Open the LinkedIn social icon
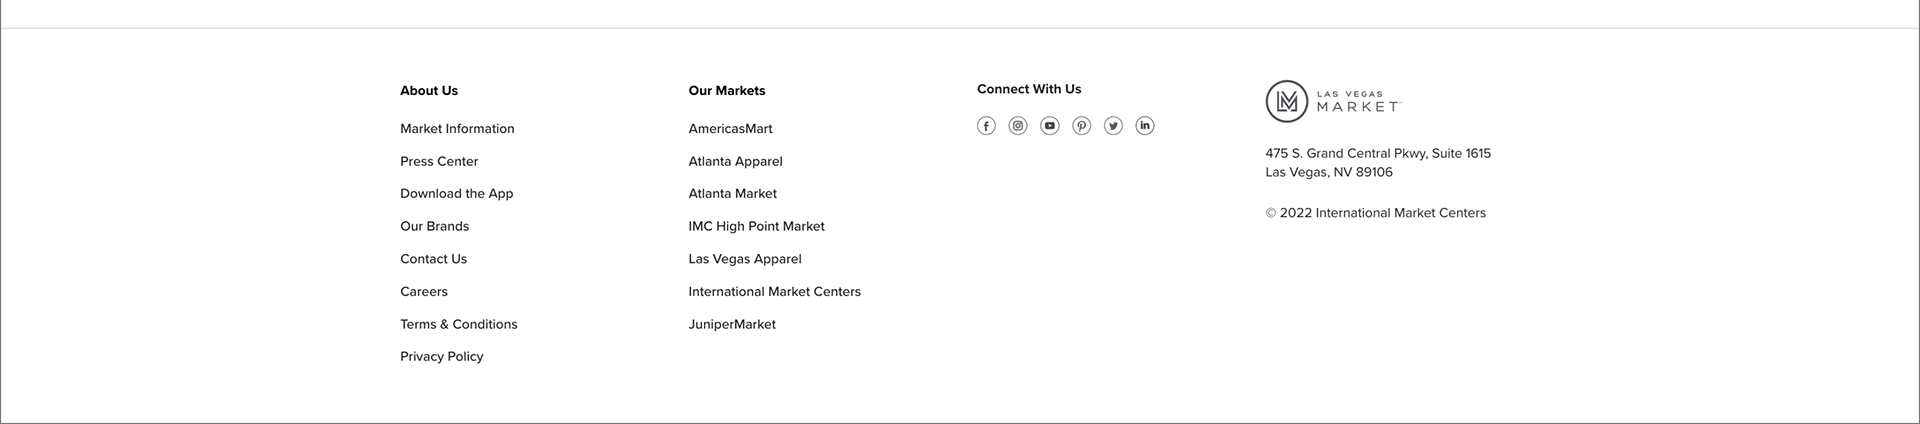This screenshot has width=1920, height=424. 1145,125
